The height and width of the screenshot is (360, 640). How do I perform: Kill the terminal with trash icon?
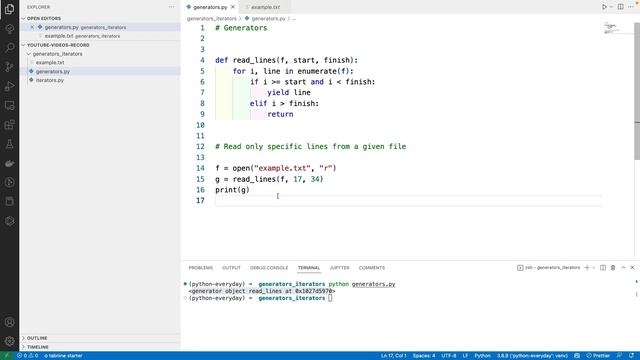click(613, 268)
